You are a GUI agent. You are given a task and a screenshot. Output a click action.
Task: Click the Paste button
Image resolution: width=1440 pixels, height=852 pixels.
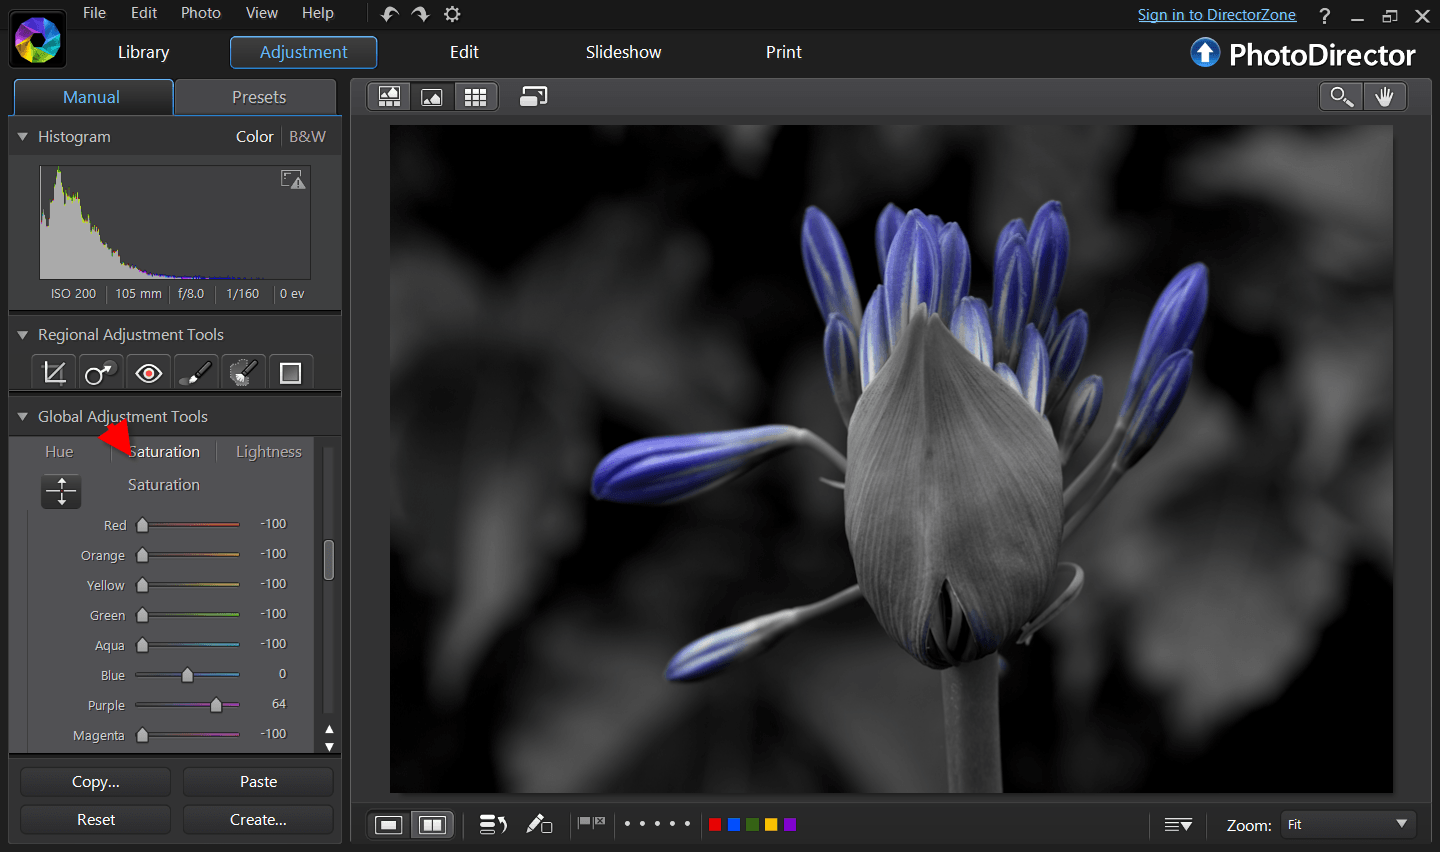pyautogui.click(x=258, y=782)
